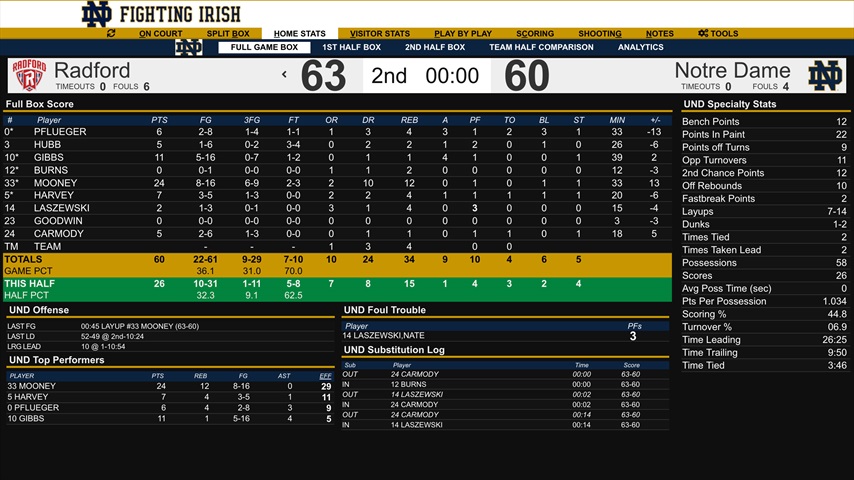Image resolution: width=854 pixels, height=480 pixels.
Task: Sort Top Performers by EFF column
Action: [x=325, y=376]
